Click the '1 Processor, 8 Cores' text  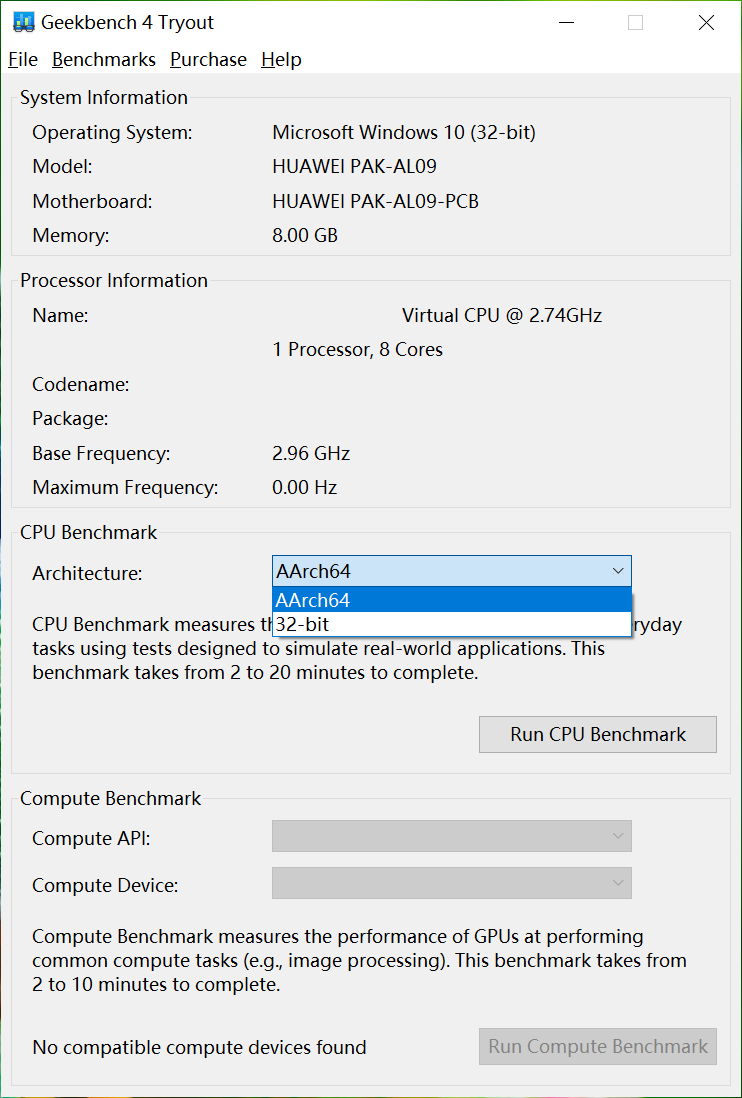(x=358, y=349)
